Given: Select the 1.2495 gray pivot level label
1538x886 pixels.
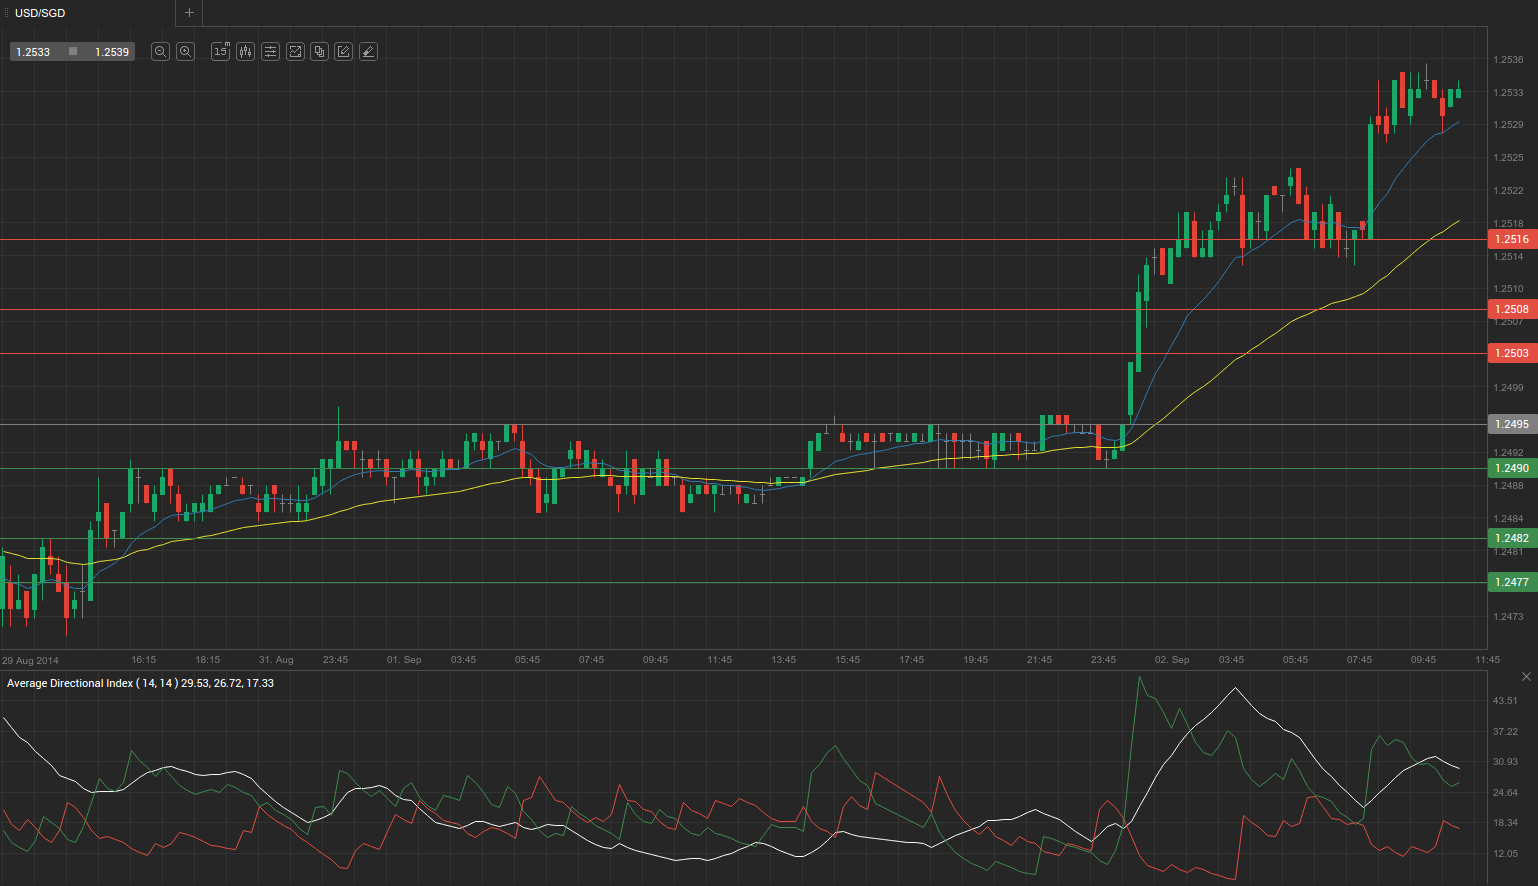Looking at the screenshot, I should point(1511,424).
